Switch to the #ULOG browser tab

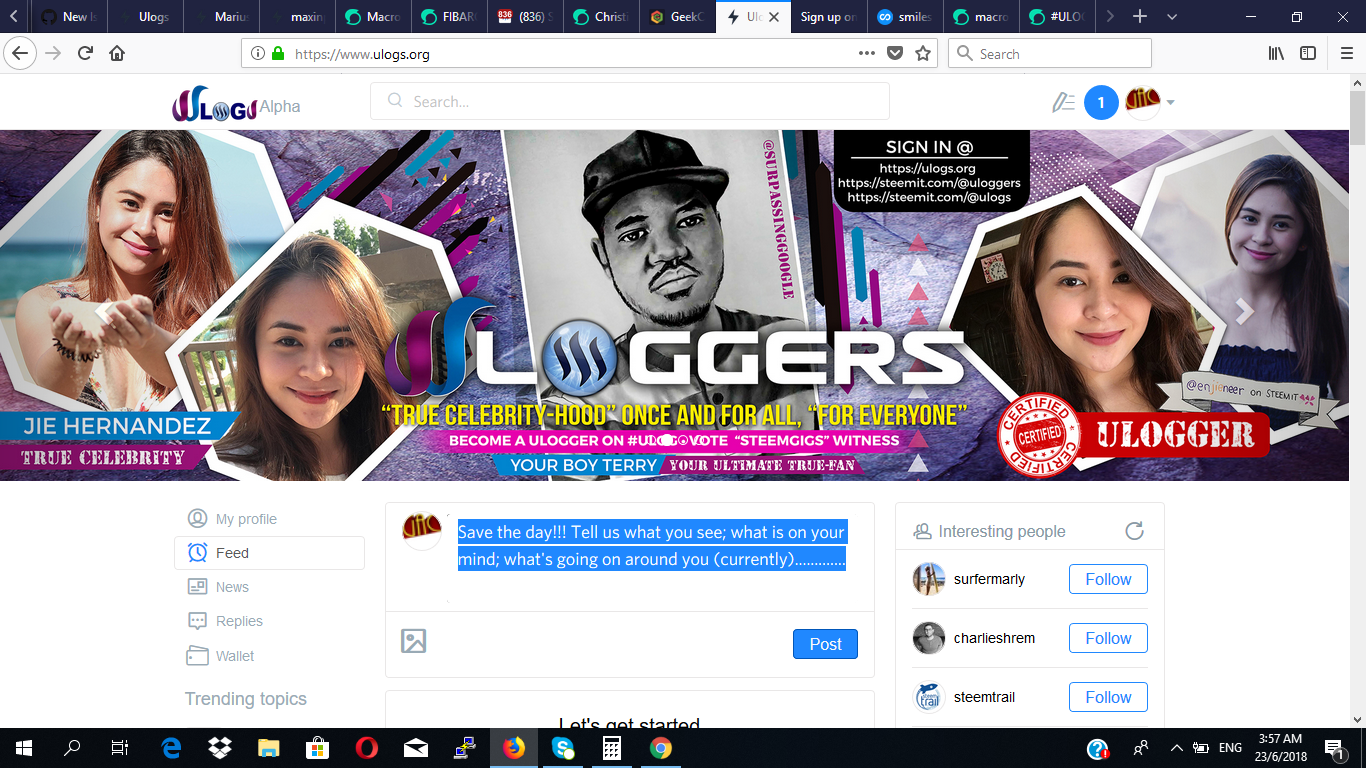click(x=1057, y=17)
